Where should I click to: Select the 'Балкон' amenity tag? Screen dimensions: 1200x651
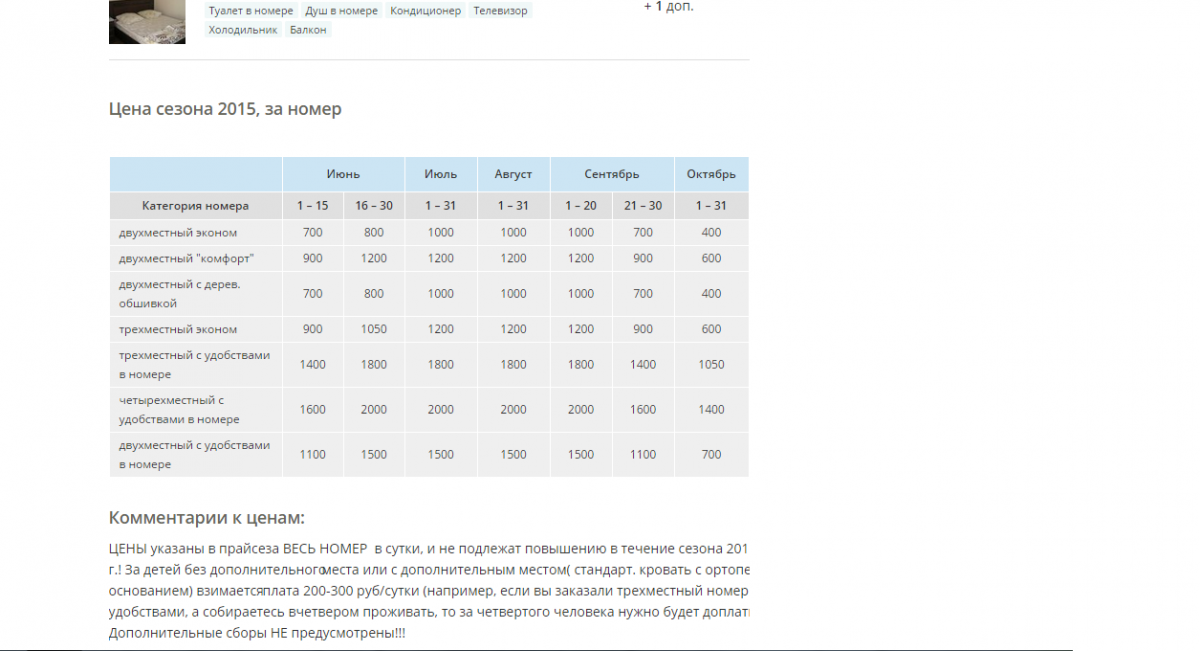(x=308, y=30)
